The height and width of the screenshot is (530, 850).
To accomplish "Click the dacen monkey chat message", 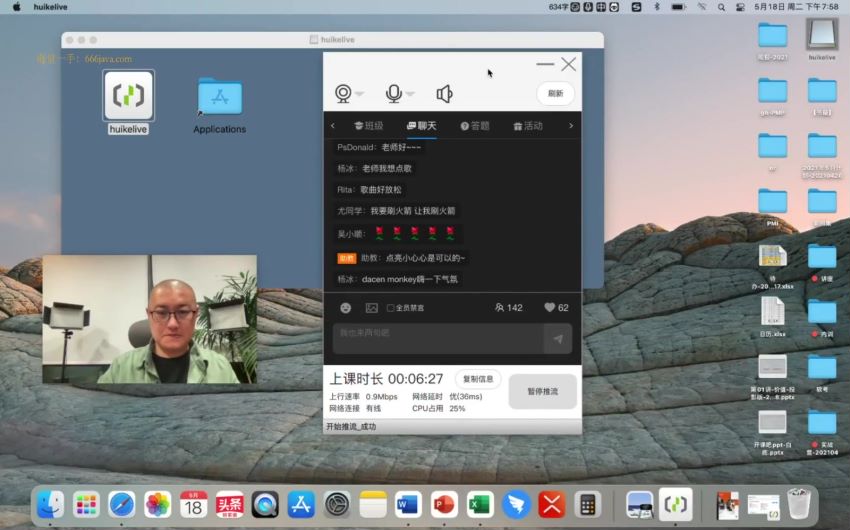I will pos(397,279).
